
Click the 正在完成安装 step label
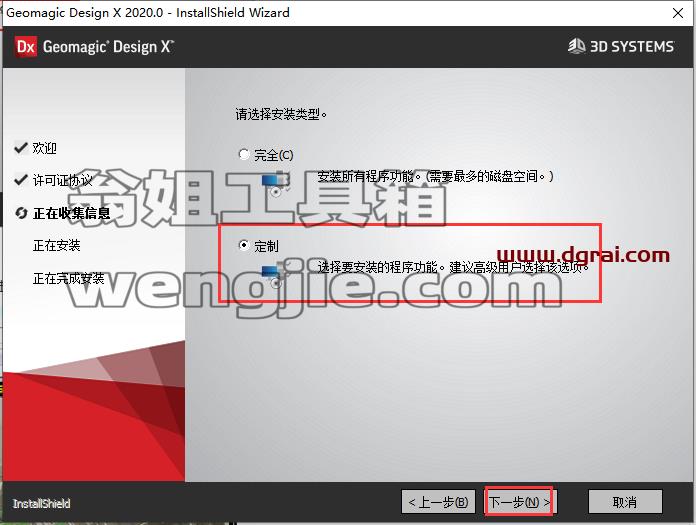[68, 278]
